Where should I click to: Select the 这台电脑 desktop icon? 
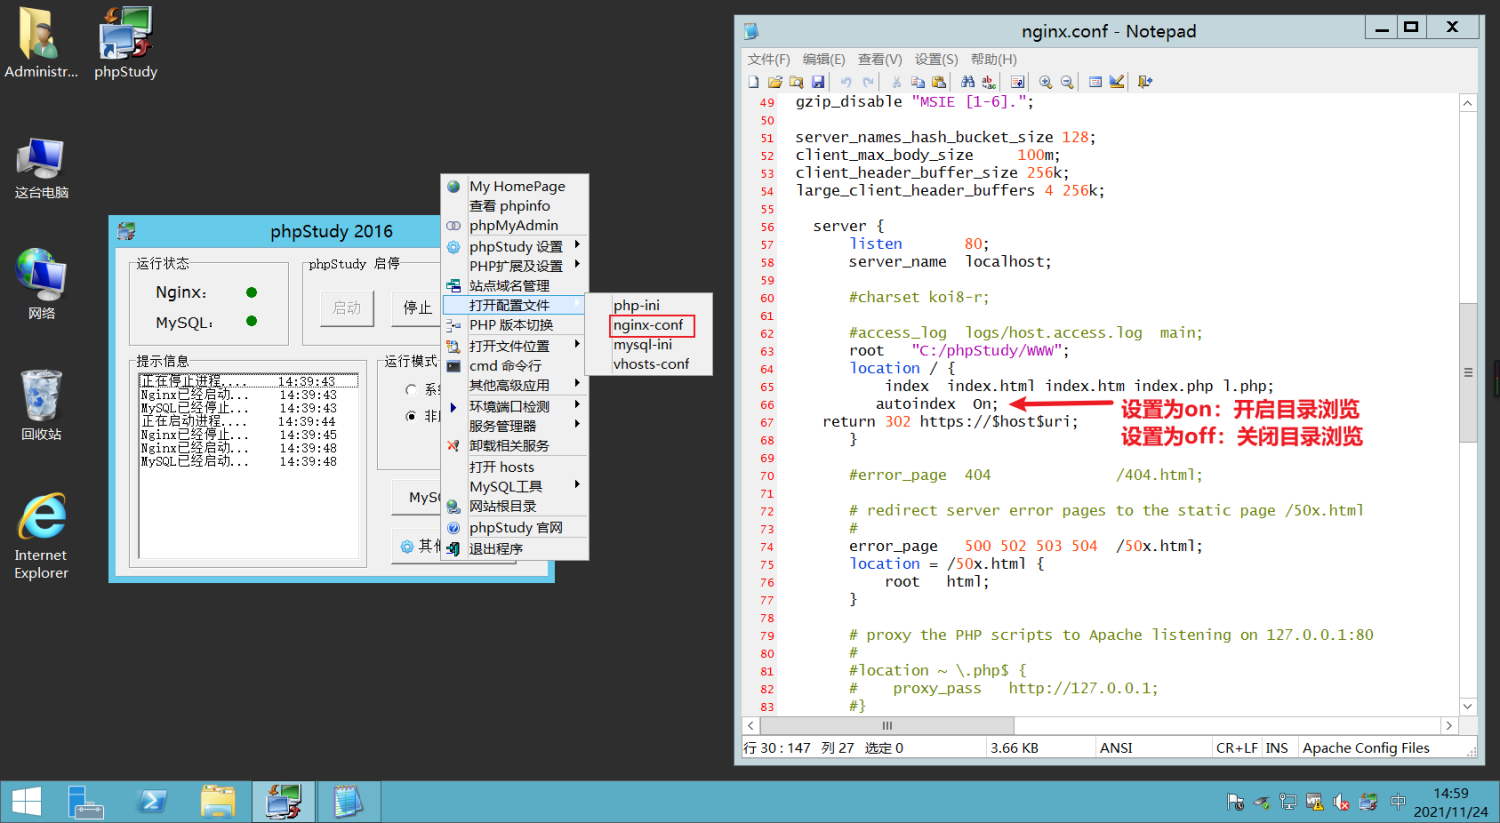[42, 168]
